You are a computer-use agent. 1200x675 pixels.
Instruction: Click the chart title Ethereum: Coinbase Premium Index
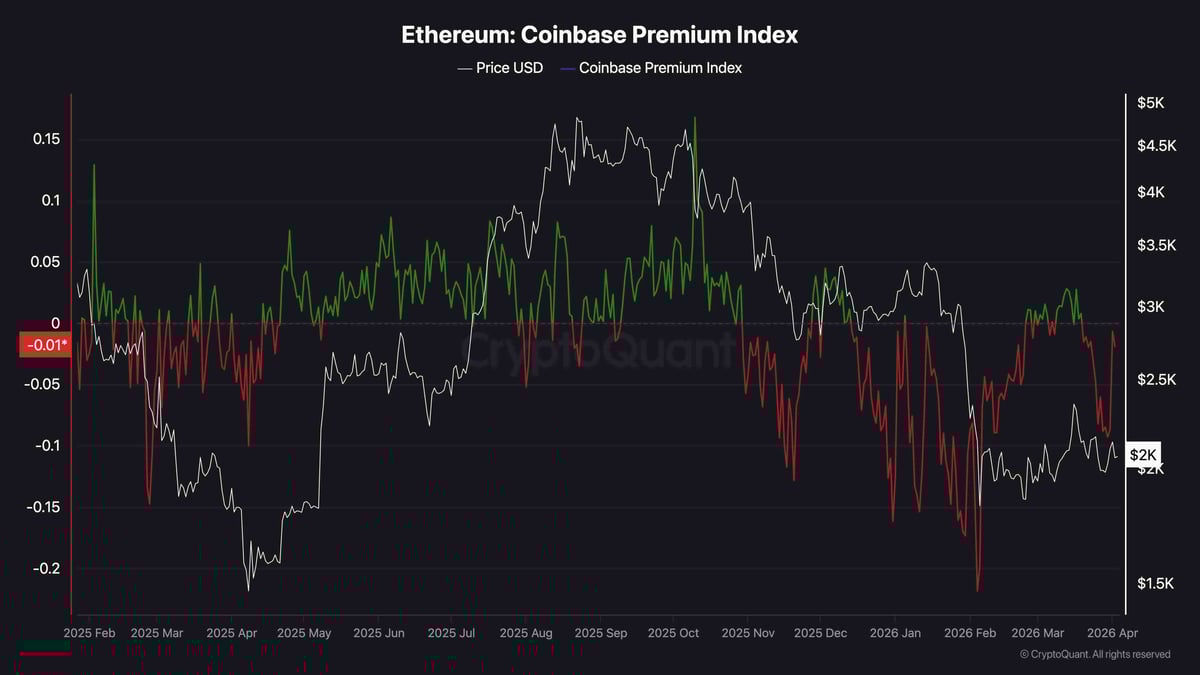[x=600, y=34]
